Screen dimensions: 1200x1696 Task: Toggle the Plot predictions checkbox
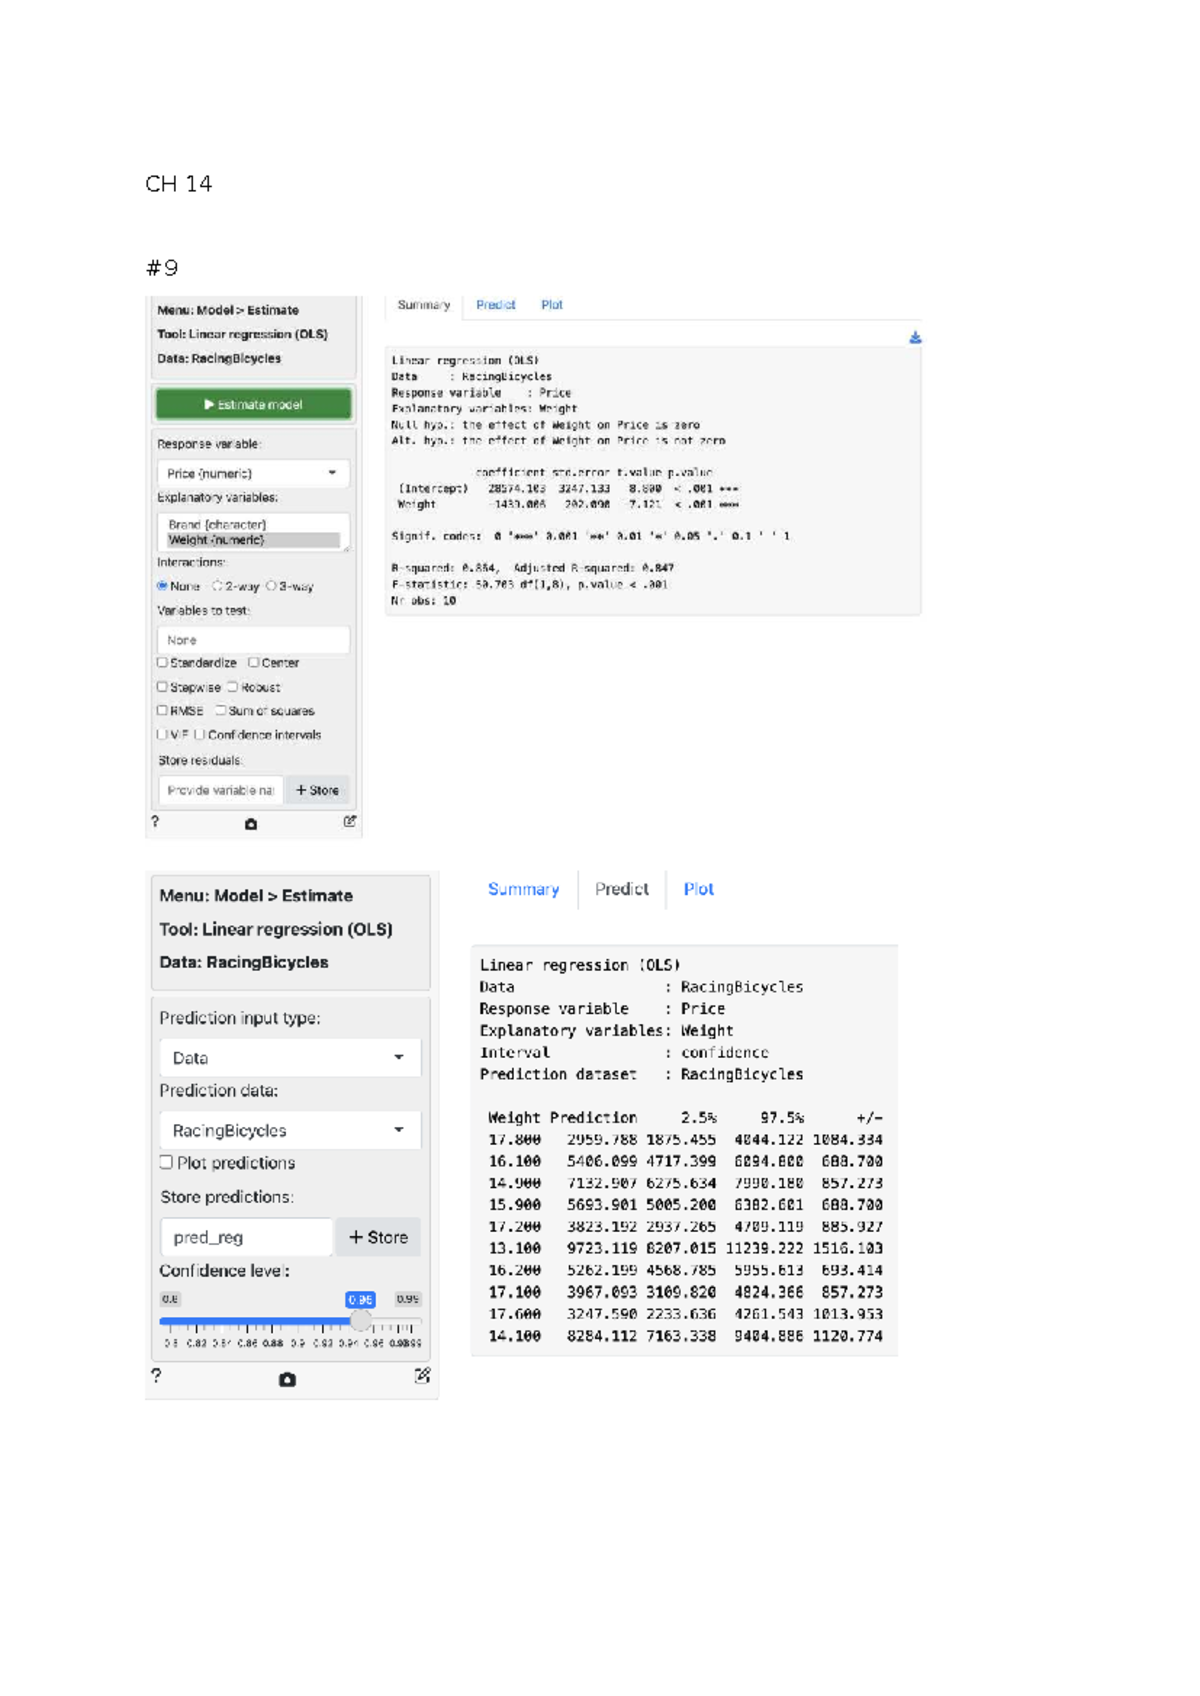166,1162
